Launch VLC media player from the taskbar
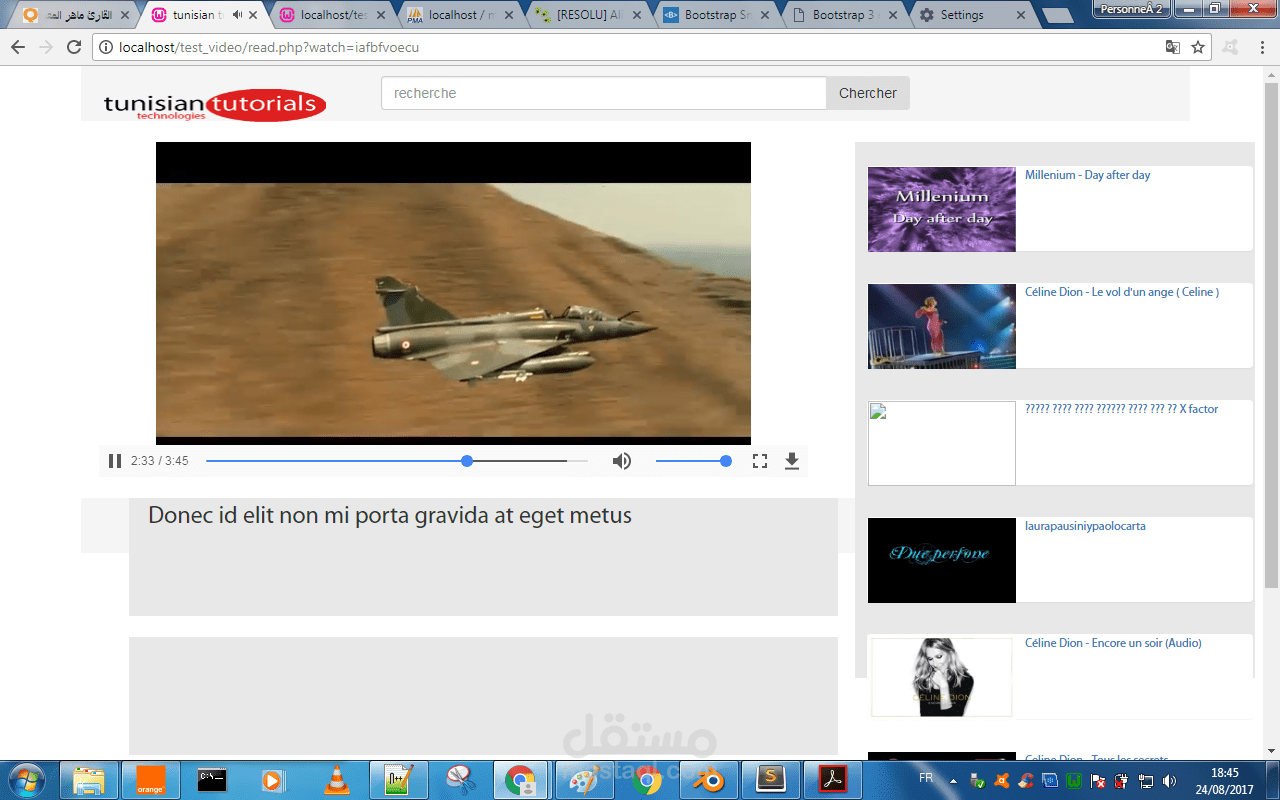 coord(339,780)
